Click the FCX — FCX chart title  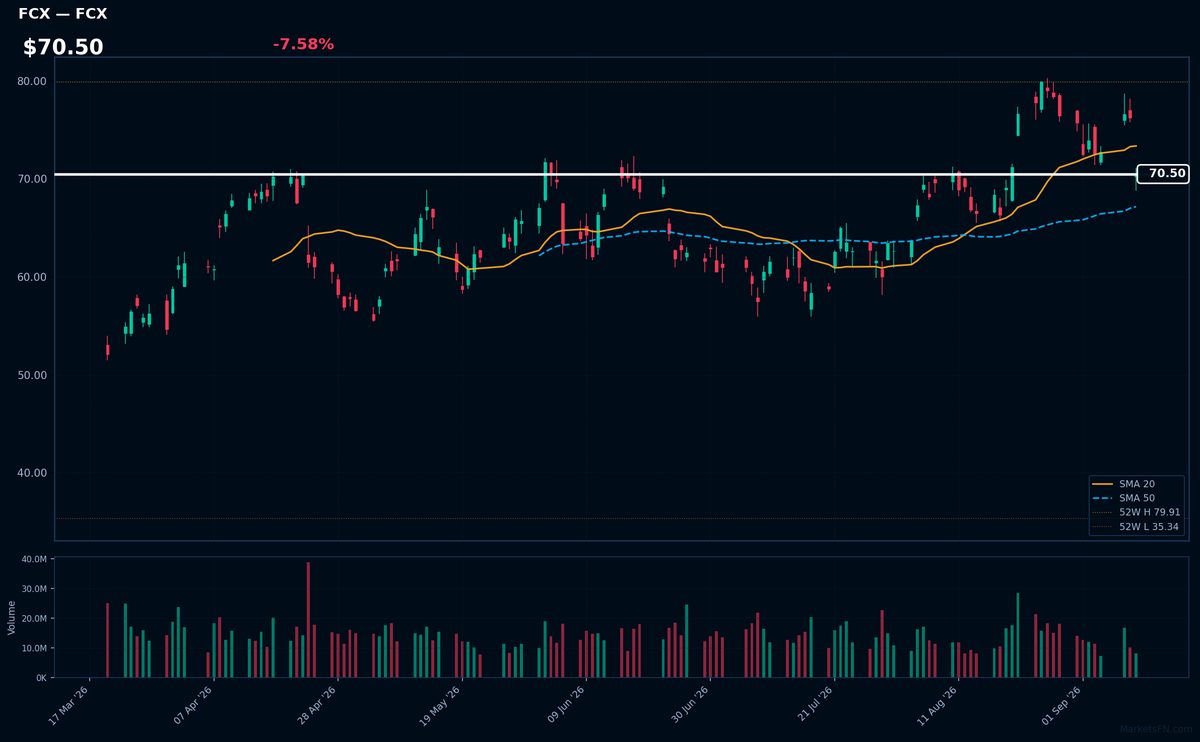tap(62, 14)
